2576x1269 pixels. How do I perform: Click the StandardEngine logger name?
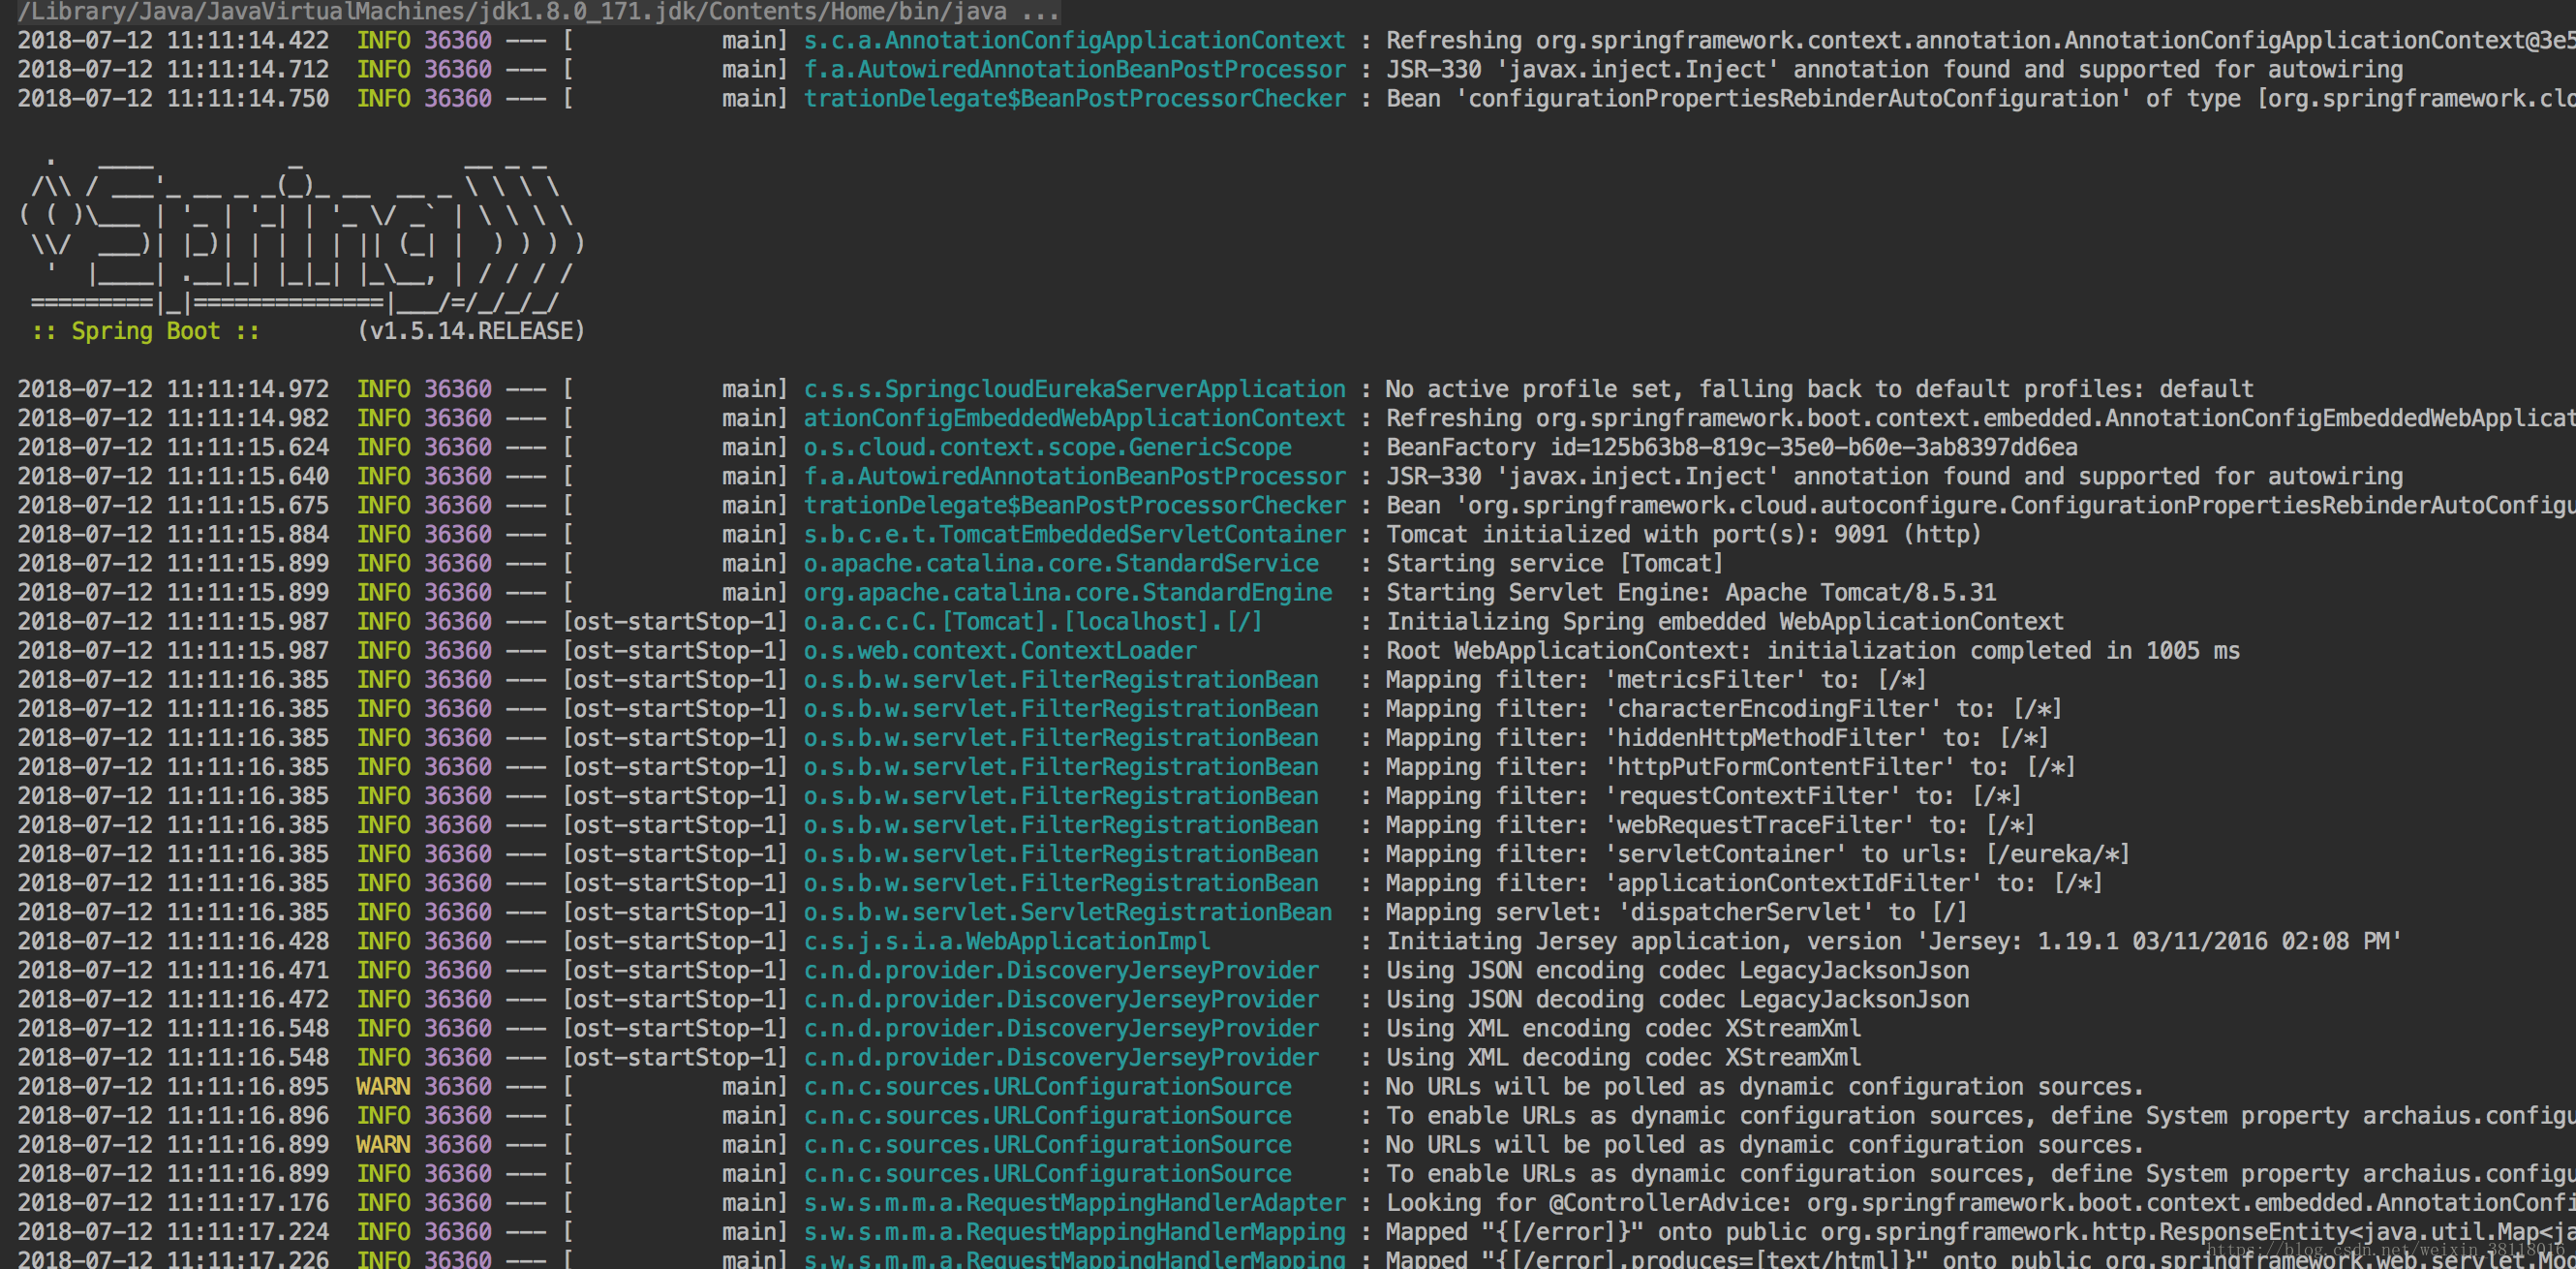(1068, 592)
